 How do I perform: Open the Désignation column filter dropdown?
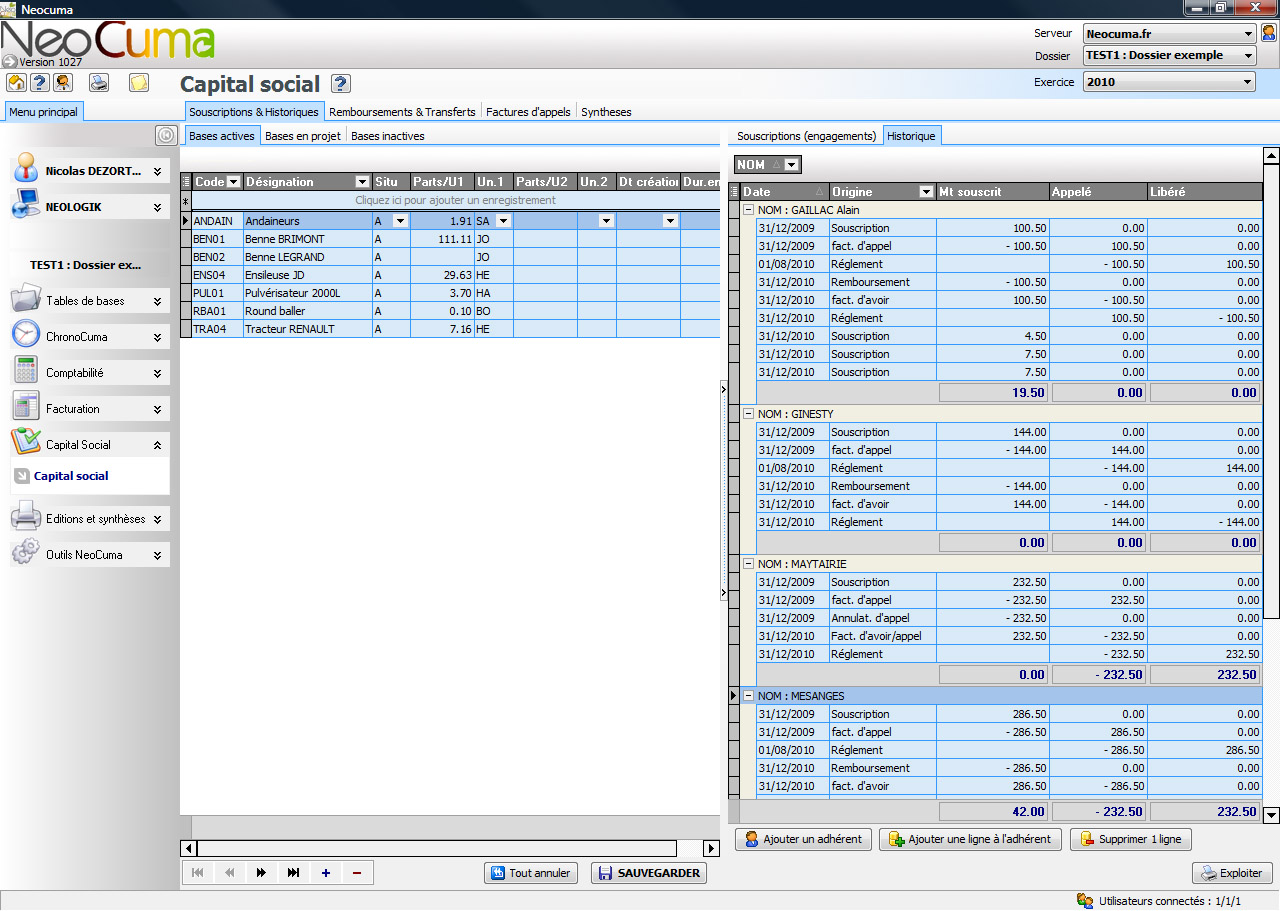(363, 182)
